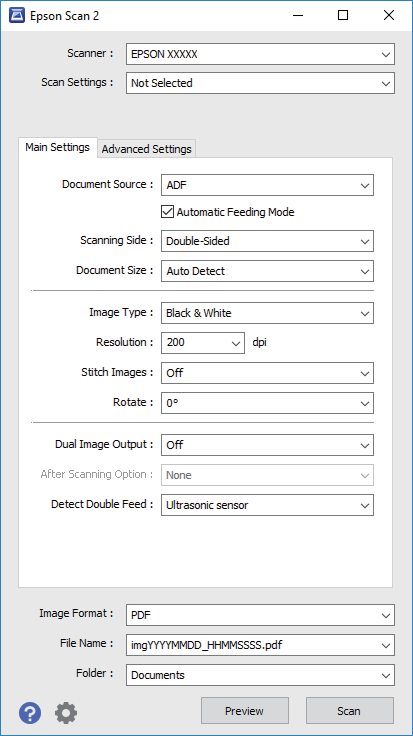Close the Epson Scan 2 window
The image size is (413, 736).
click(x=389, y=15)
